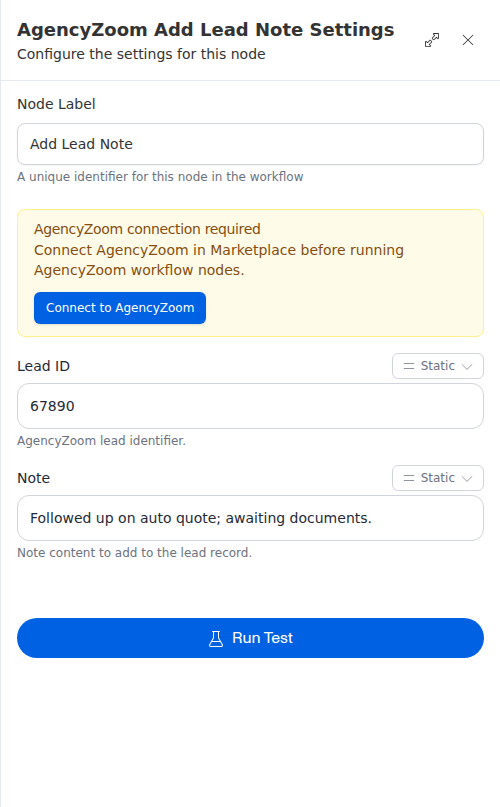
Task: Click the 'Lead ID' field label
Action: pos(43,366)
